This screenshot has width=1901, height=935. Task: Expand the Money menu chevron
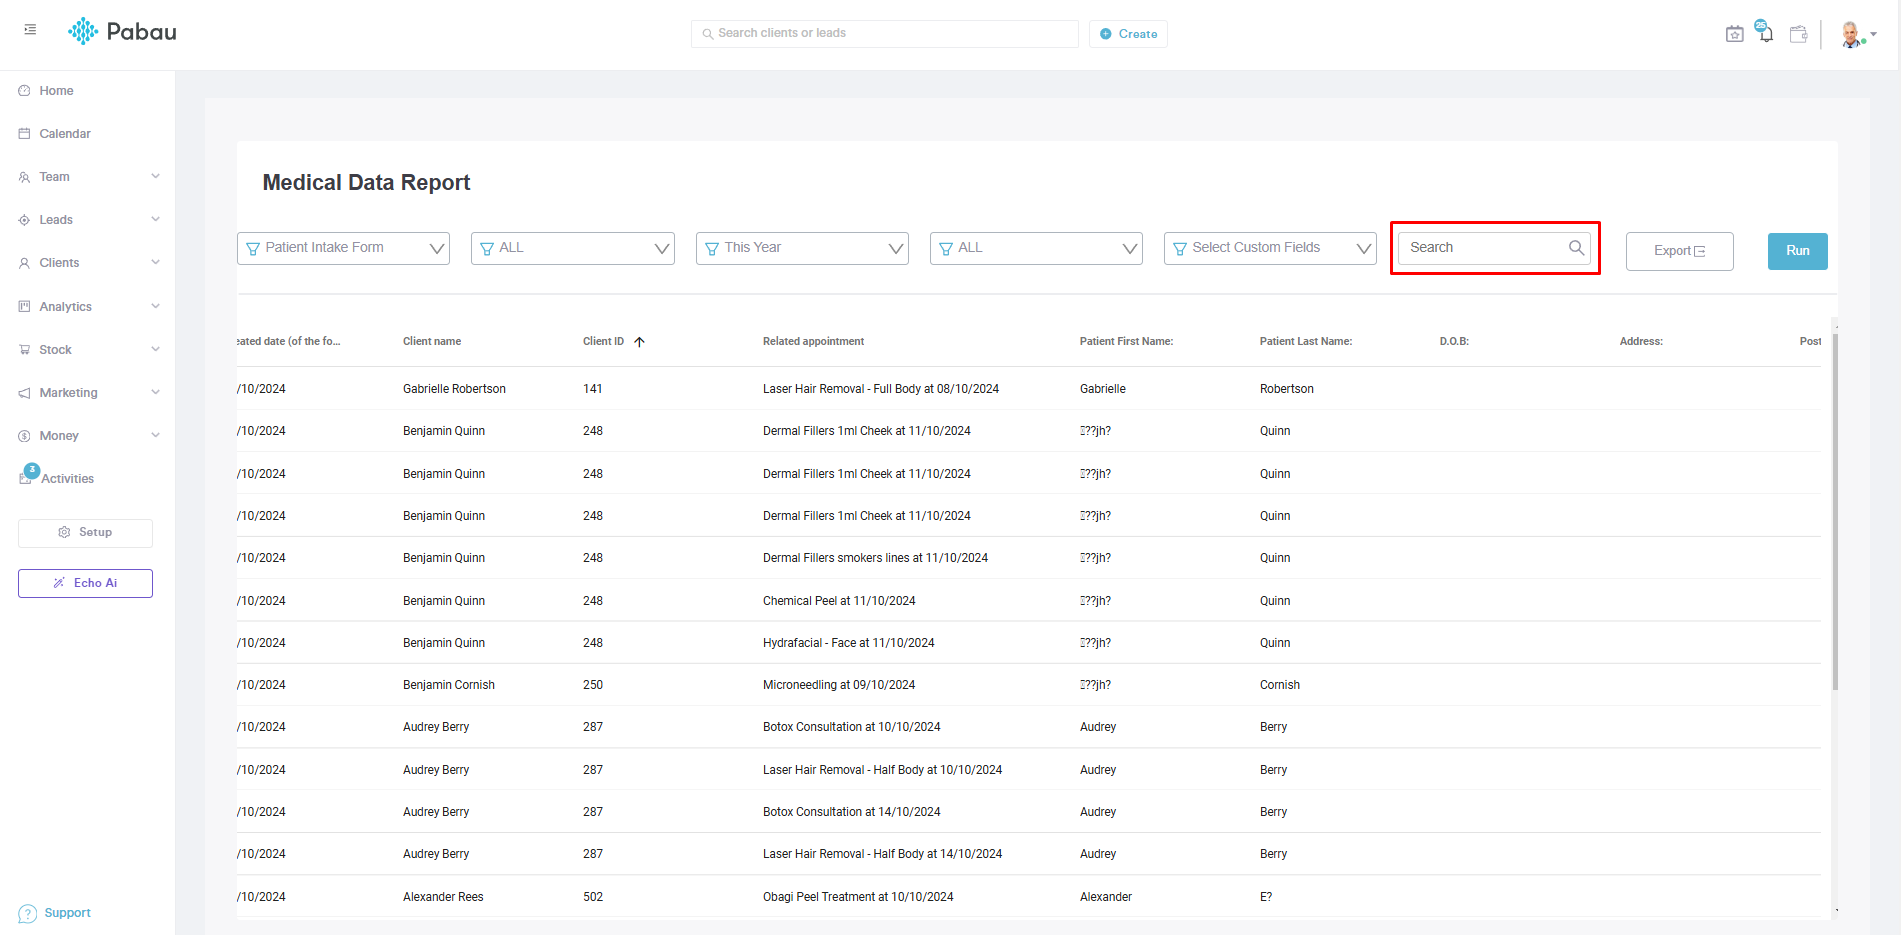click(156, 435)
